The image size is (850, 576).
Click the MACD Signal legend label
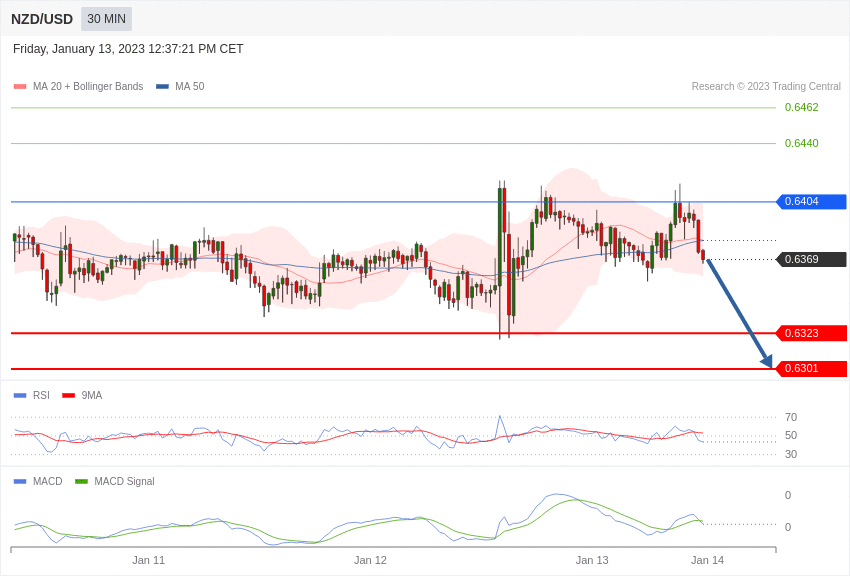coord(124,481)
